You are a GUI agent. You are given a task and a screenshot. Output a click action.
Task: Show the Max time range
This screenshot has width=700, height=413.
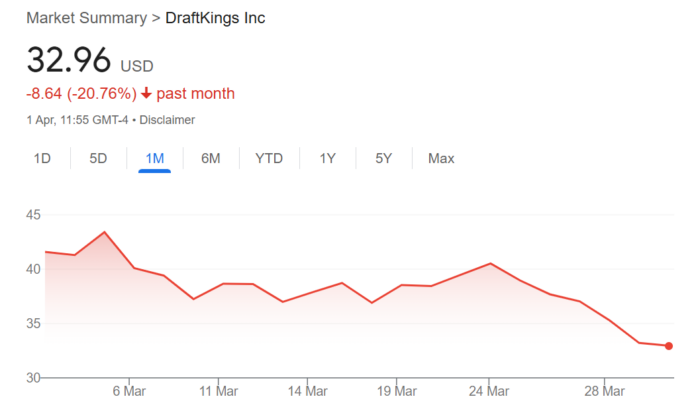[441, 158]
